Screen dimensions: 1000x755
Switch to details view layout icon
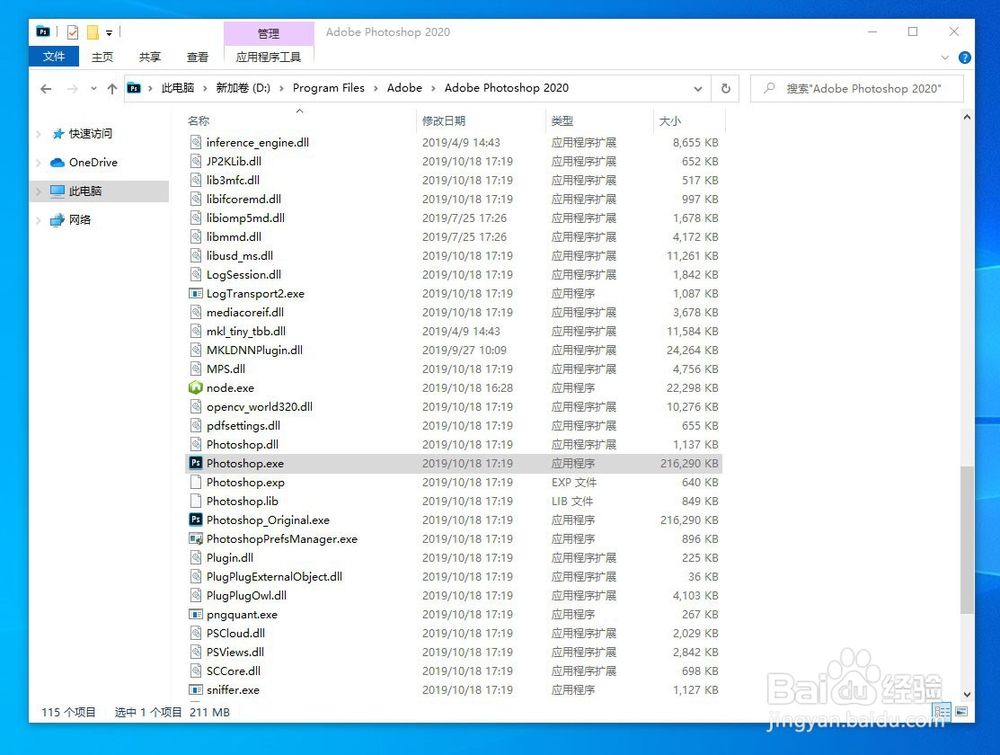click(x=942, y=711)
